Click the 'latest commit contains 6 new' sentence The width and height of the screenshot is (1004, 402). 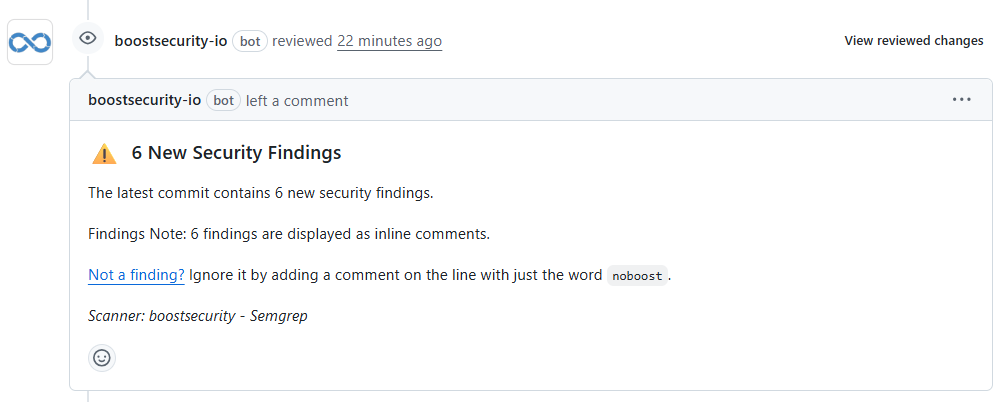[260, 192]
